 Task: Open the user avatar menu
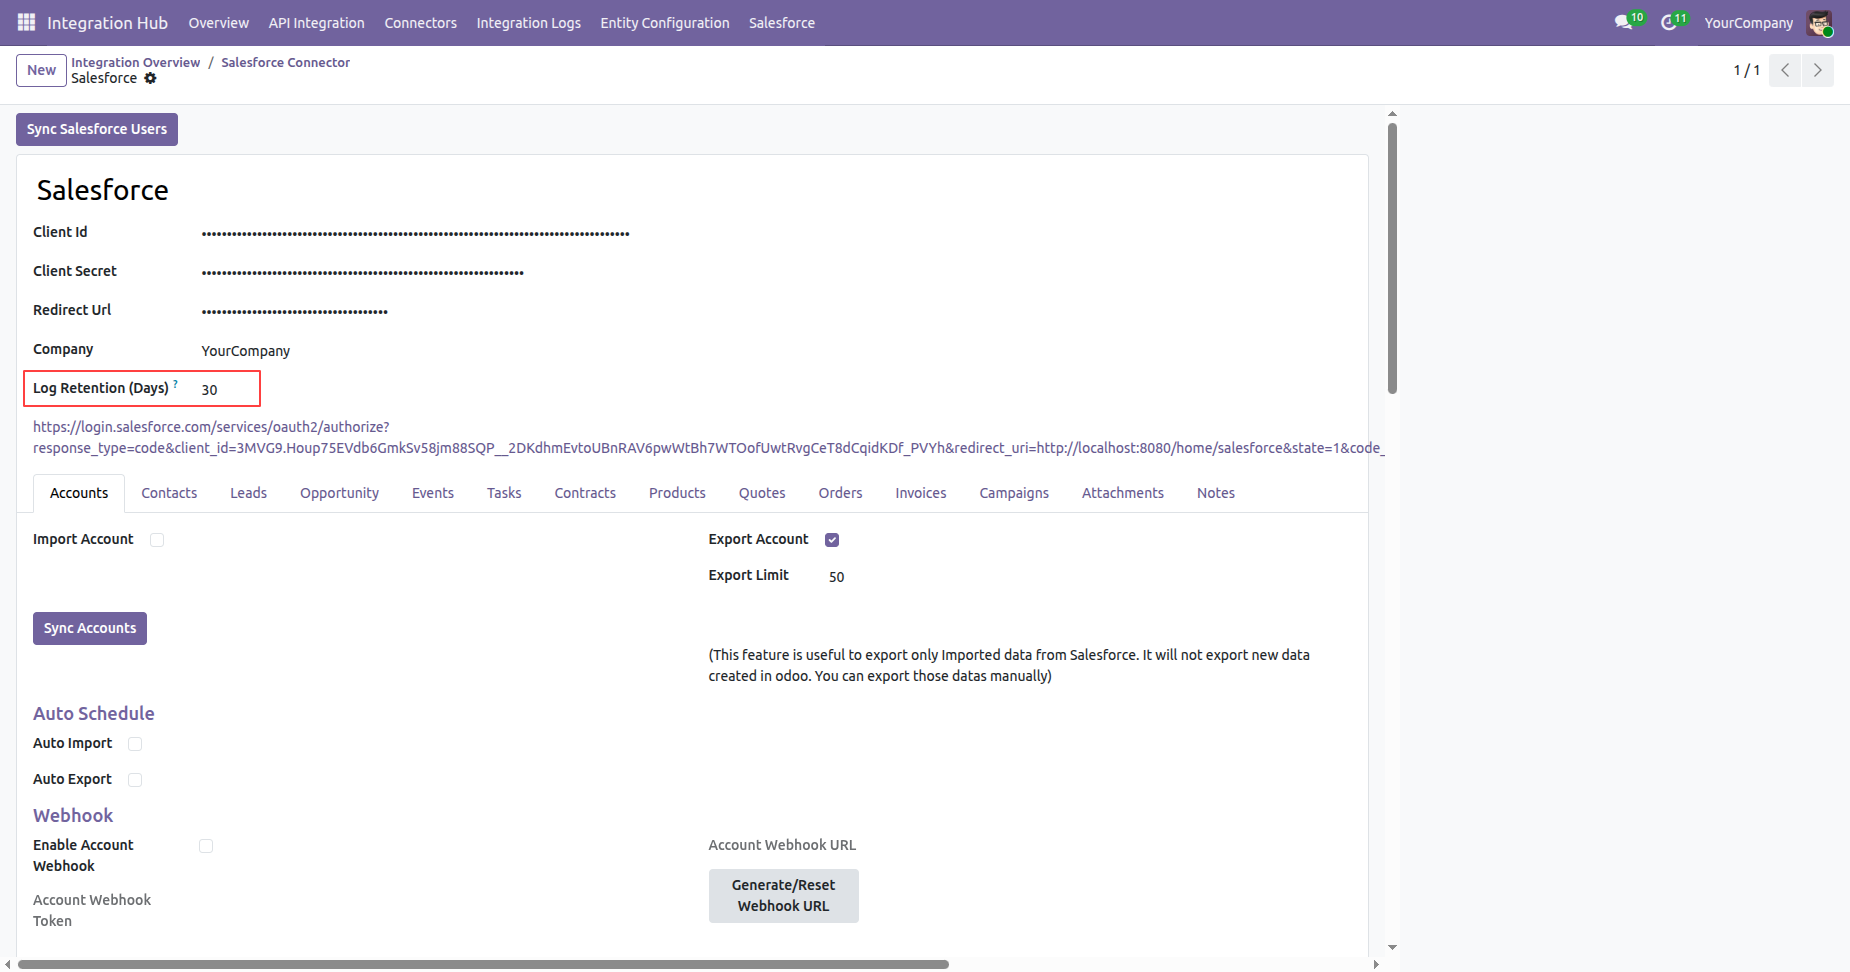tap(1819, 22)
